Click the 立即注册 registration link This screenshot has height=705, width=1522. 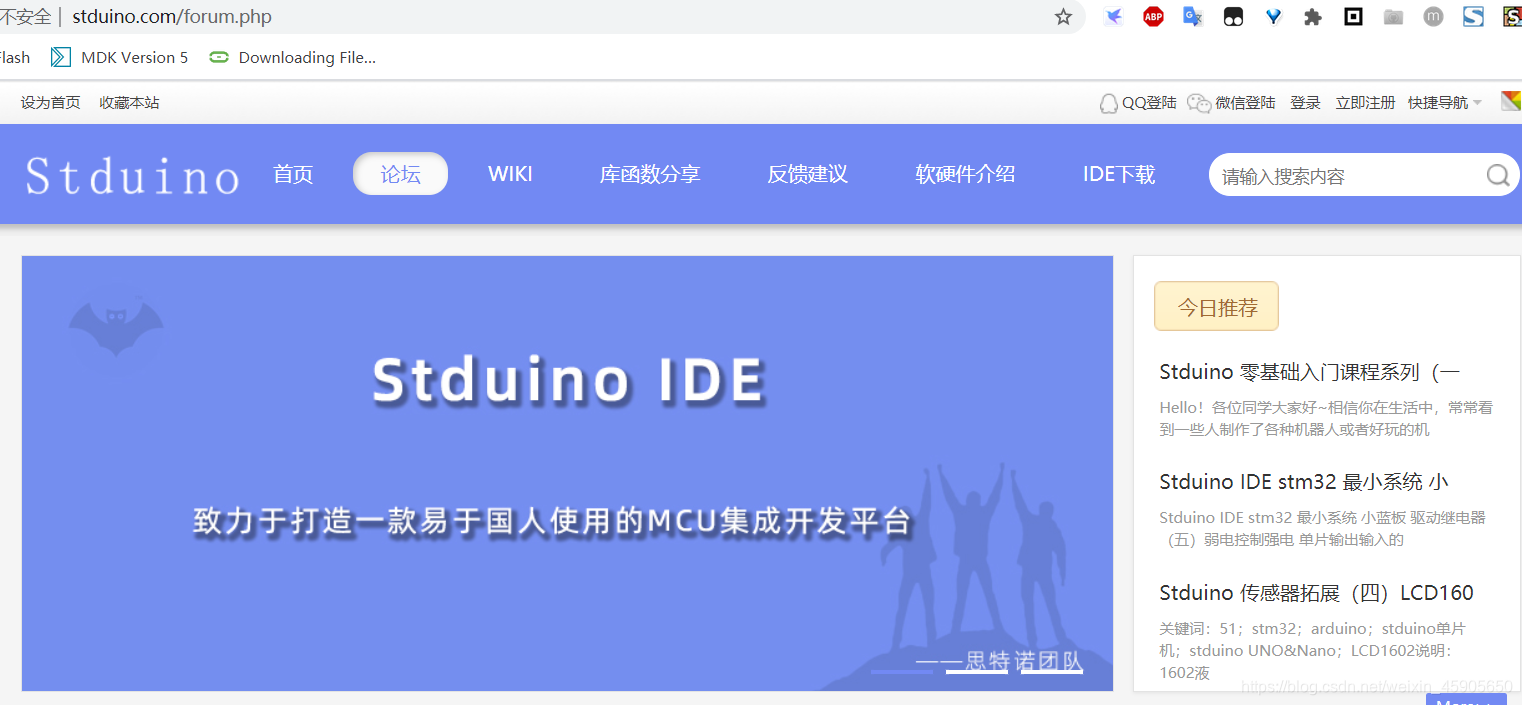(1364, 102)
